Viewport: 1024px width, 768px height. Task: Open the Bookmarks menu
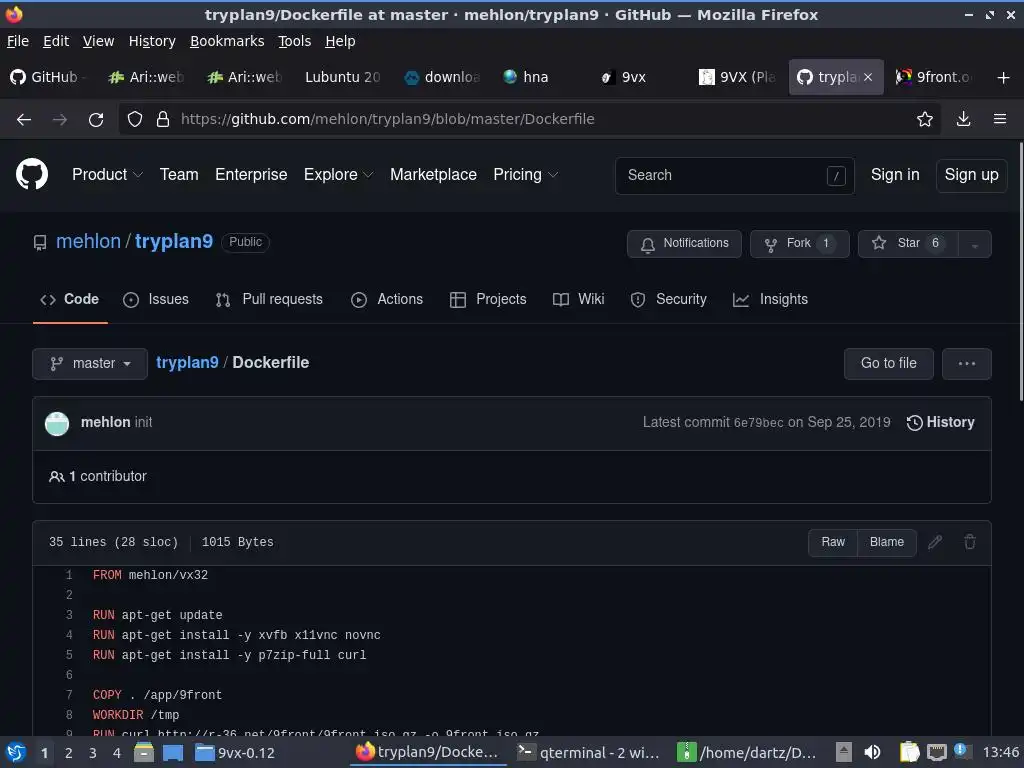pos(227,41)
